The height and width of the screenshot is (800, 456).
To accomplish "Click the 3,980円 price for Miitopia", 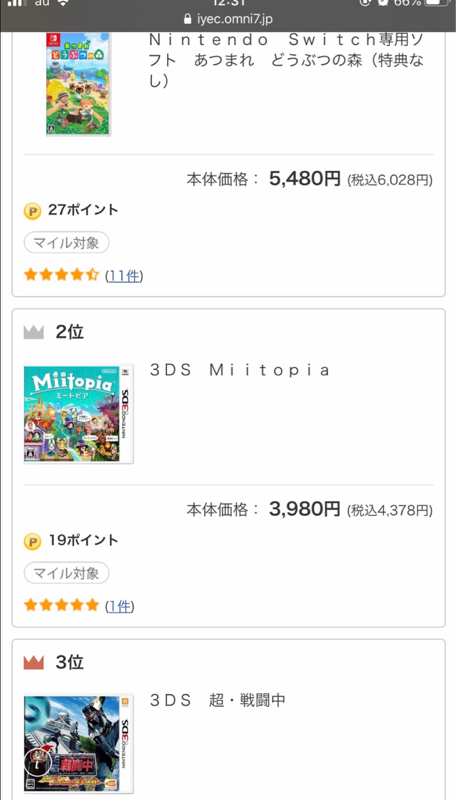I will click(x=305, y=509).
